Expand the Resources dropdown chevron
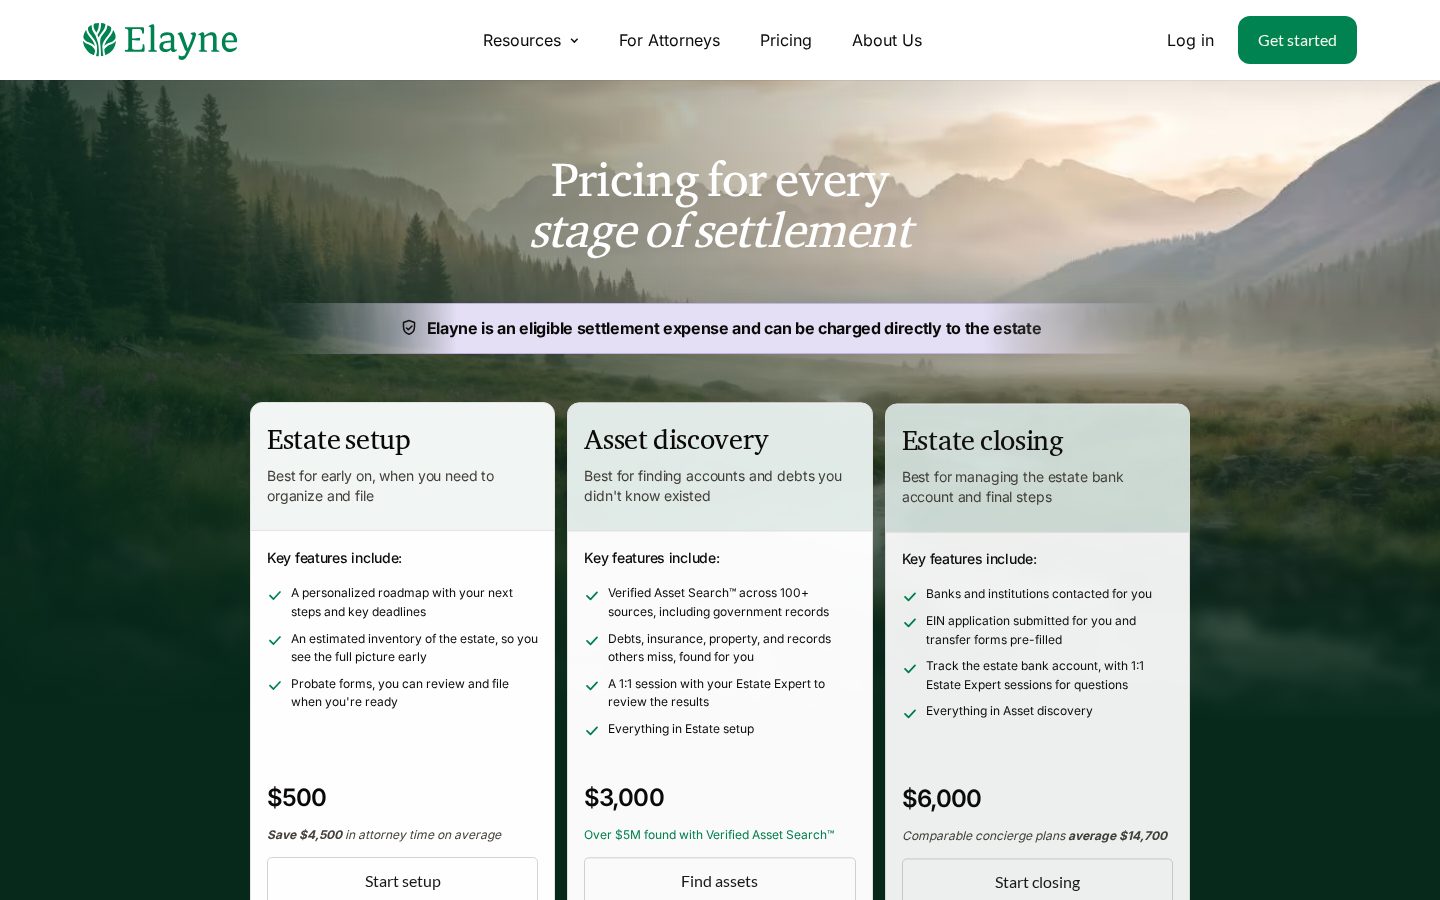The width and height of the screenshot is (1440, 900). [x=574, y=41]
